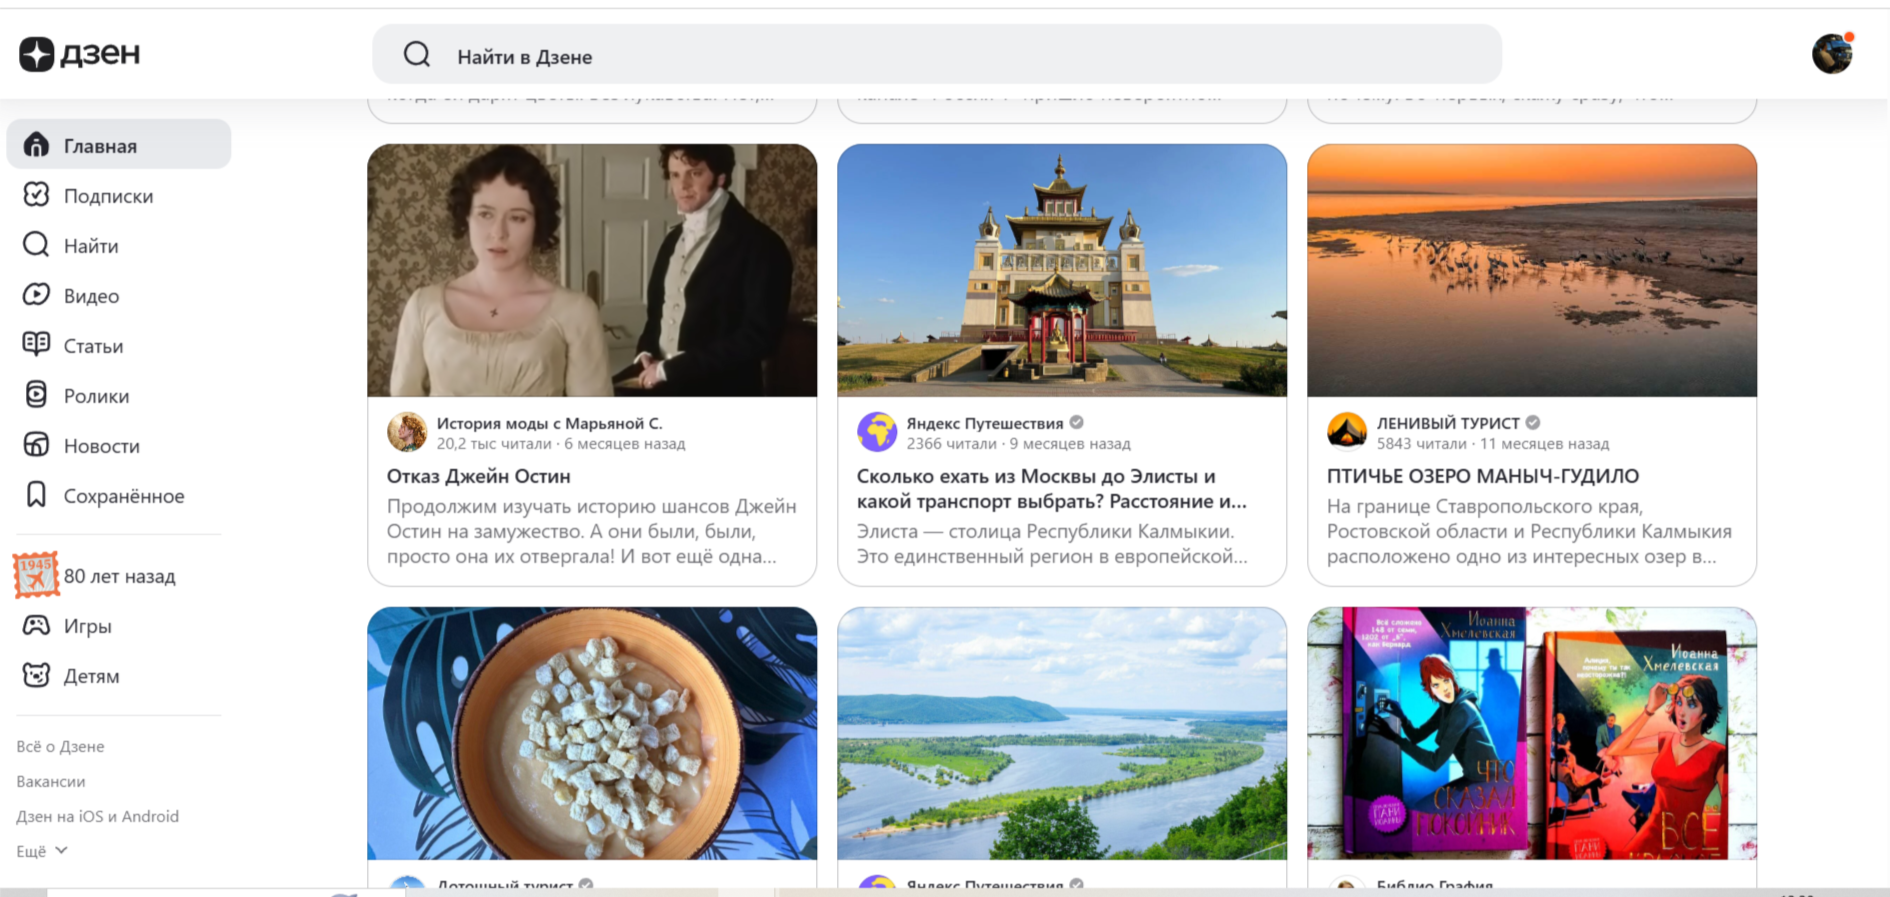The image size is (1890, 897).
Task: Click the search magnifier icon in search bar
Action: coord(417,55)
